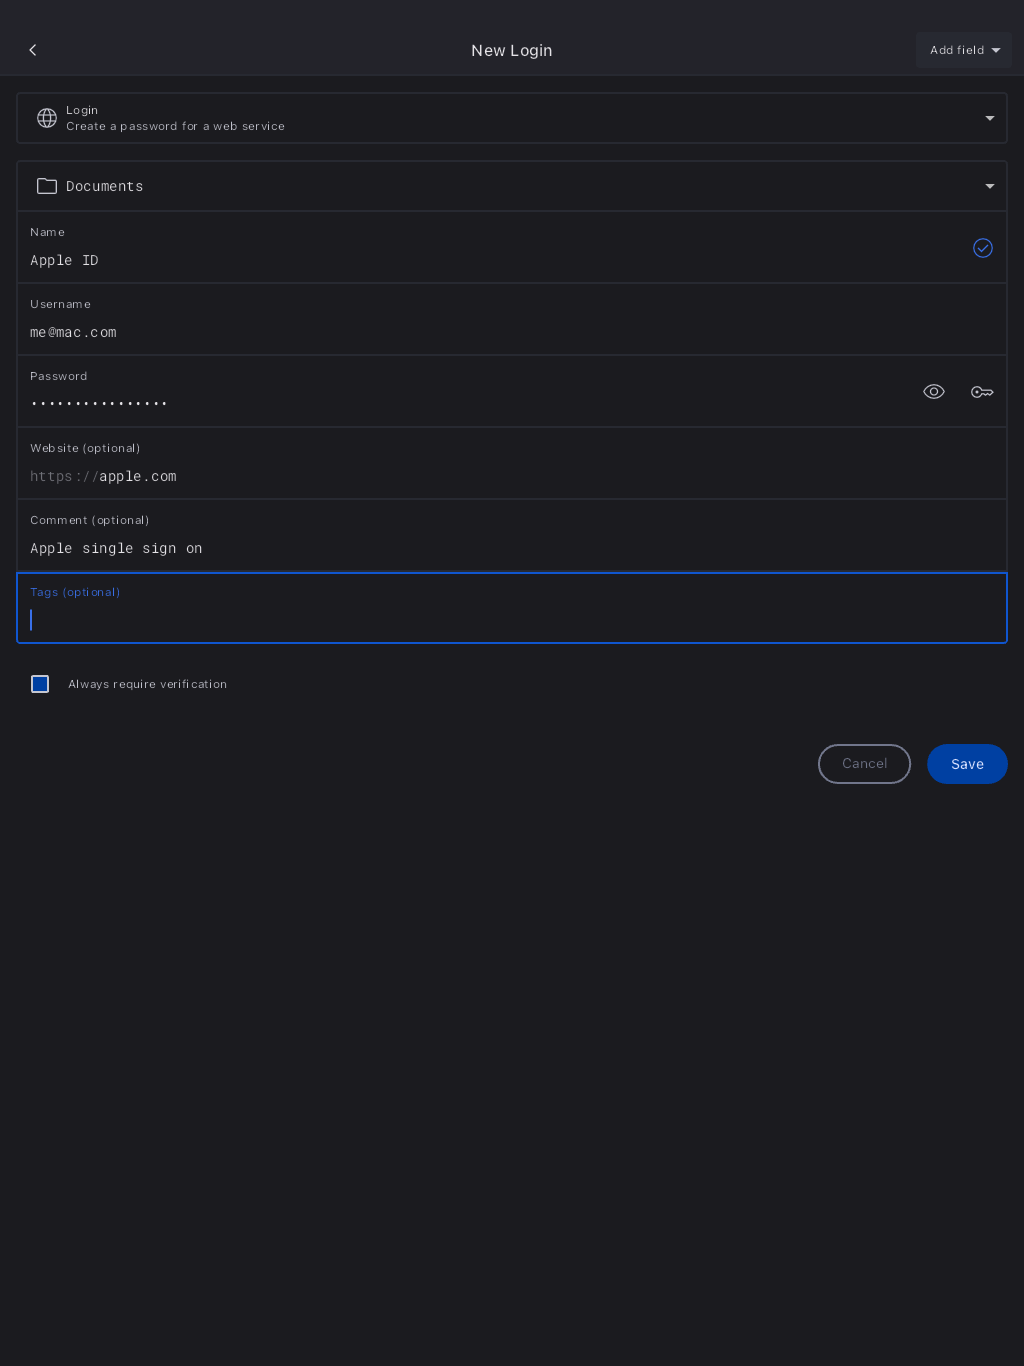Click the Always require verification label
The width and height of the screenshot is (1024, 1366).
(x=148, y=684)
